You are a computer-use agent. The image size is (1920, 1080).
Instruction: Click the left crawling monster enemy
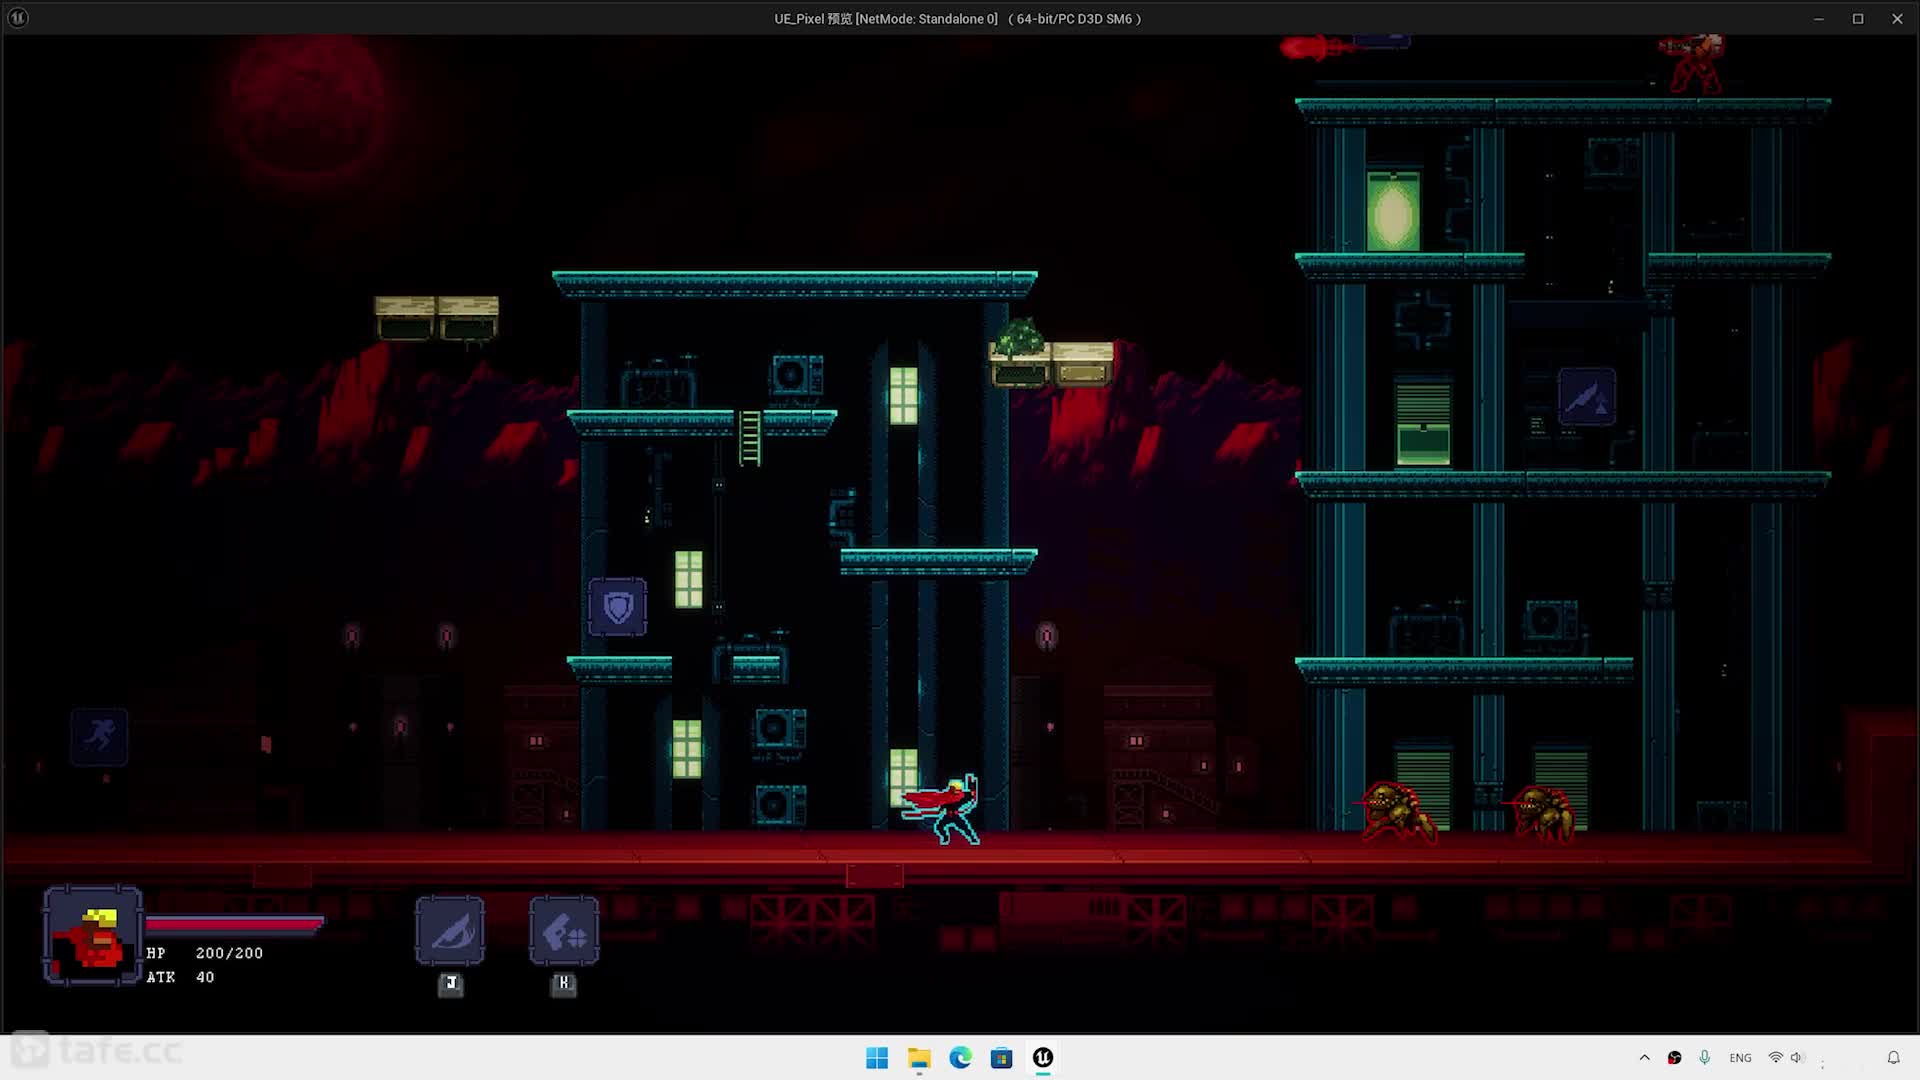click(x=1398, y=812)
